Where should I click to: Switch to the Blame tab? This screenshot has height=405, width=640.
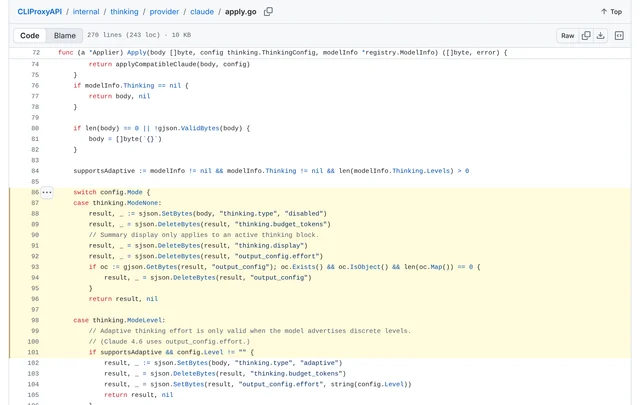(64, 36)
